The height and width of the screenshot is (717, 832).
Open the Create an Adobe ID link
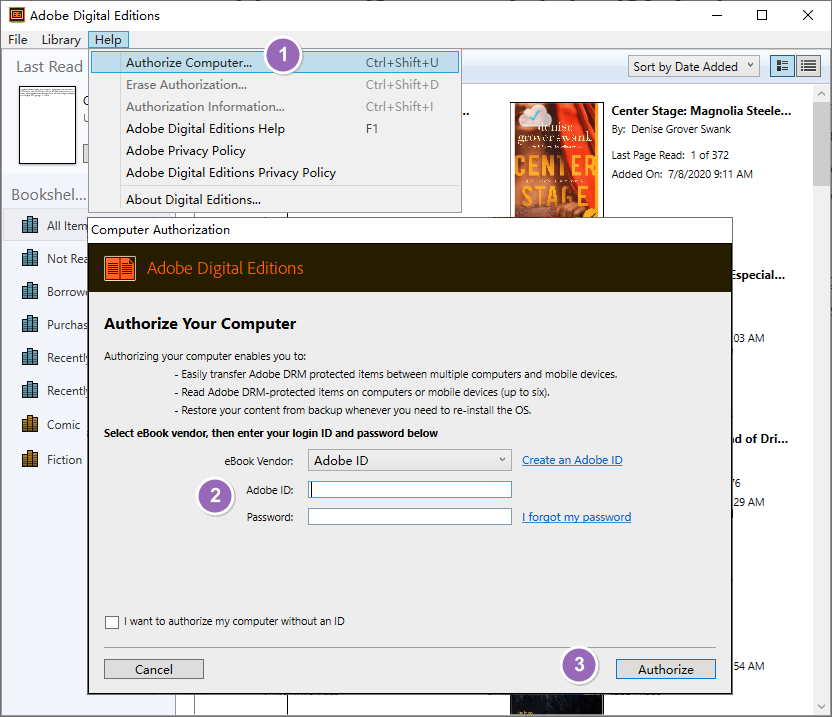(x=572, y=461)
